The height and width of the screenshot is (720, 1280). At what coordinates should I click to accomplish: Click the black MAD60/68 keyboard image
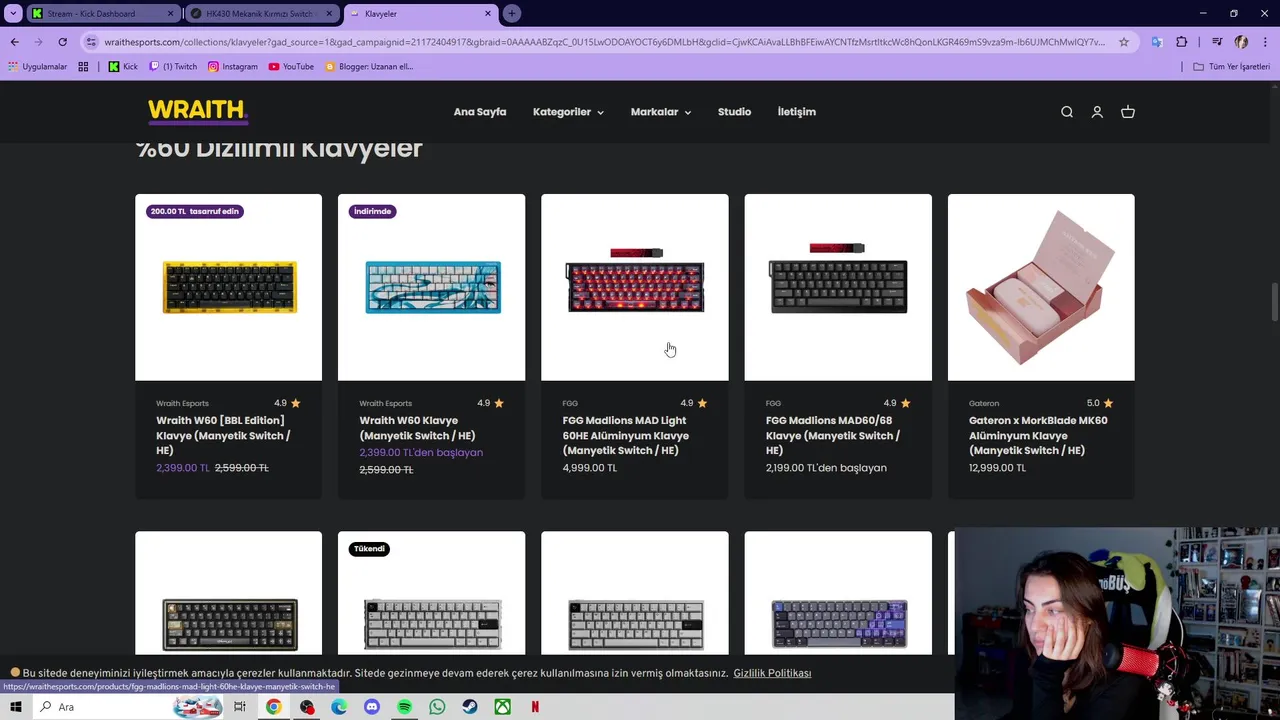point(838,287)
